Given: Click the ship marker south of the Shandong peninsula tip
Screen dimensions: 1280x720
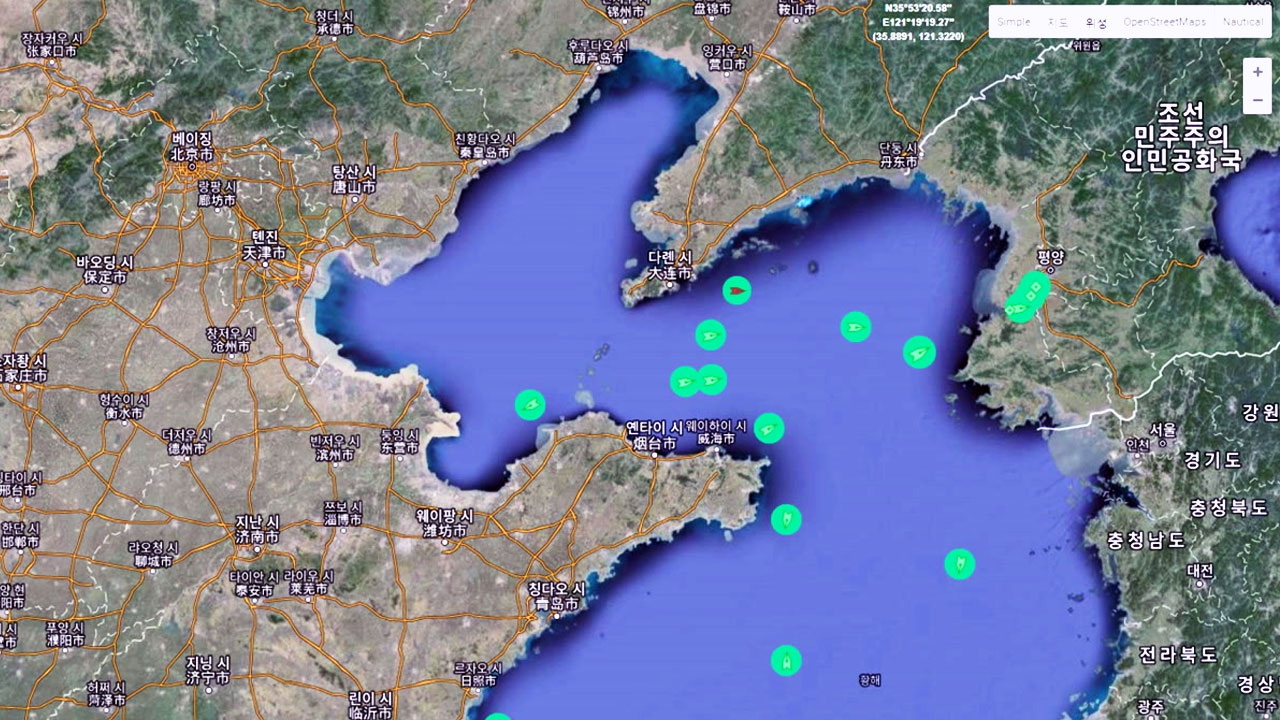Looking at the screenshot, I should point(786,519).
